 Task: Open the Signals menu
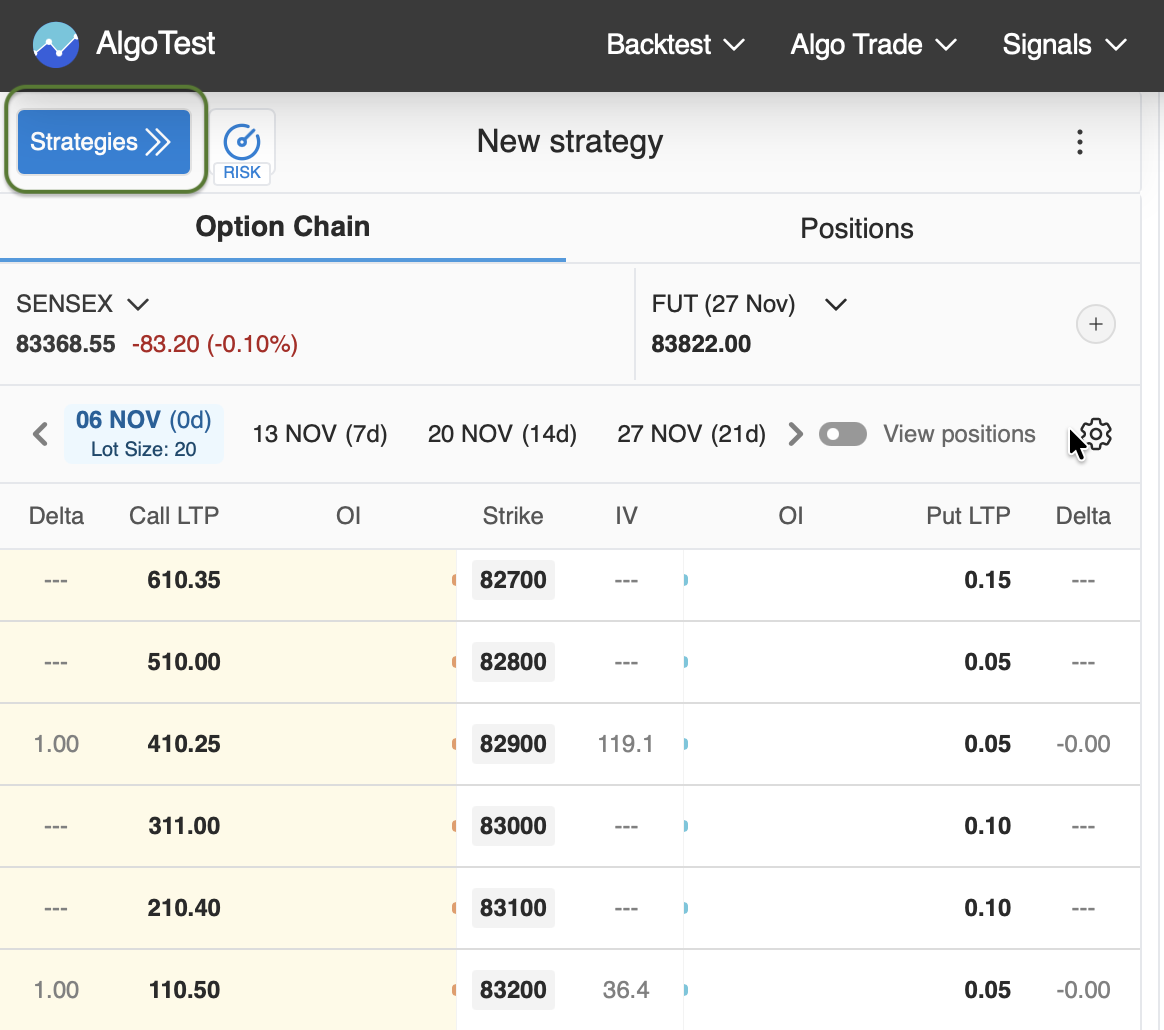[x=1064, y=45]
